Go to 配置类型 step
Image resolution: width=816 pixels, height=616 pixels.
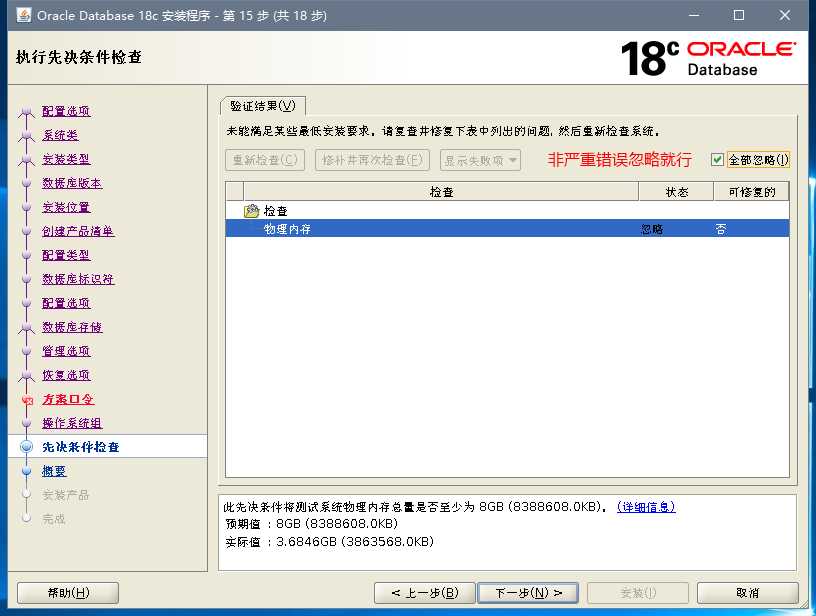[66, 254]
